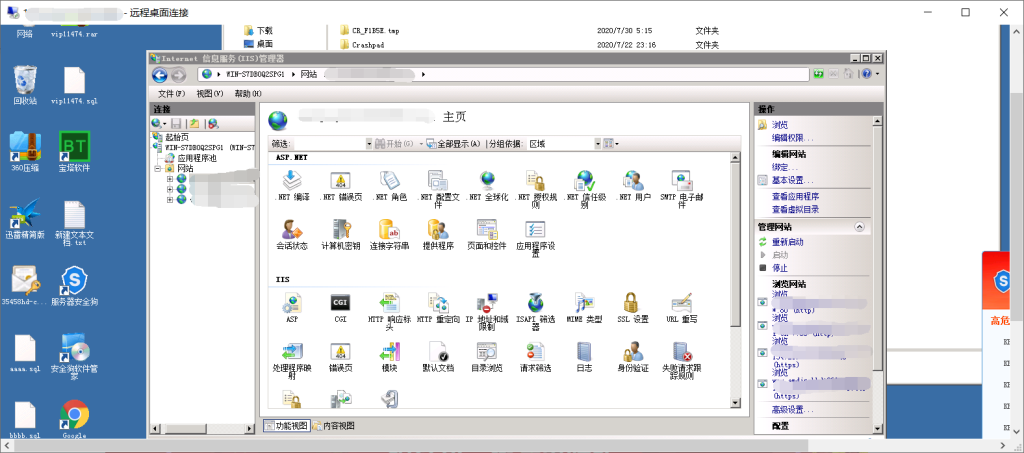Image resolution: width=1024 pixels, height=453 pixels.
Task: Click 重新启动 to restart the website
Action: coord(788,242)
